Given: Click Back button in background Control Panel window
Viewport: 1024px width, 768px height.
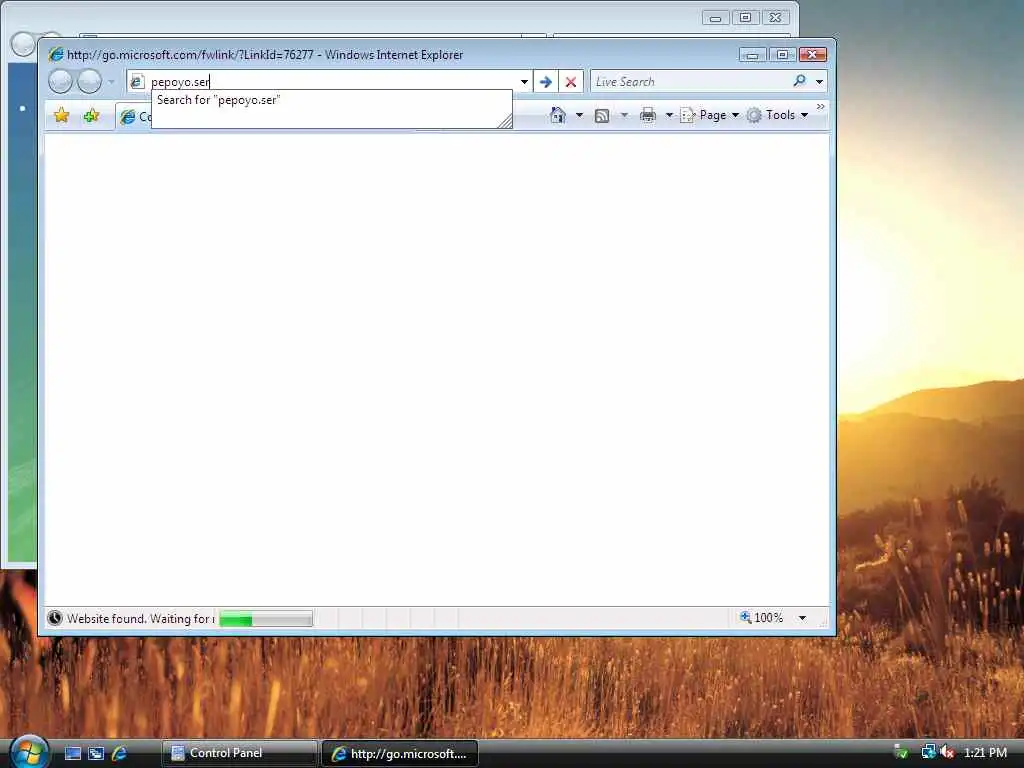Looking at the screenshot, I should click(x=23, y=44).
